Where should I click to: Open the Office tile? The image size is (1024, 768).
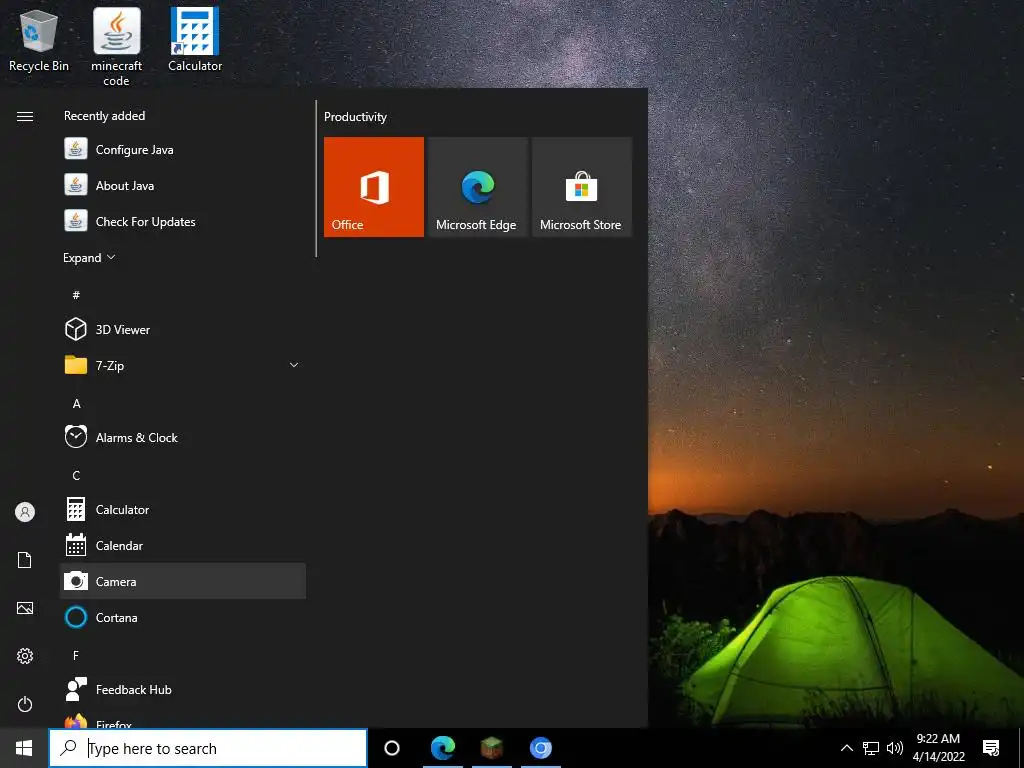tap(374, 187)
